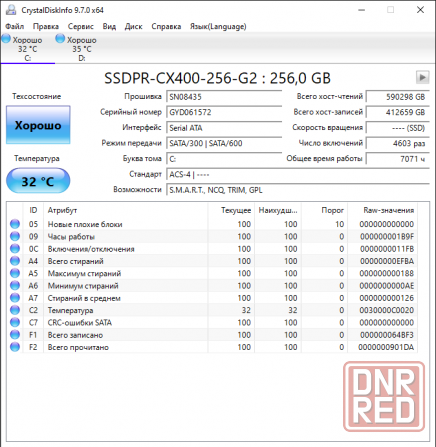Click status icon for Всего прочитано row
The height and width of the screenshot is (447, 436).
(15, 347)
